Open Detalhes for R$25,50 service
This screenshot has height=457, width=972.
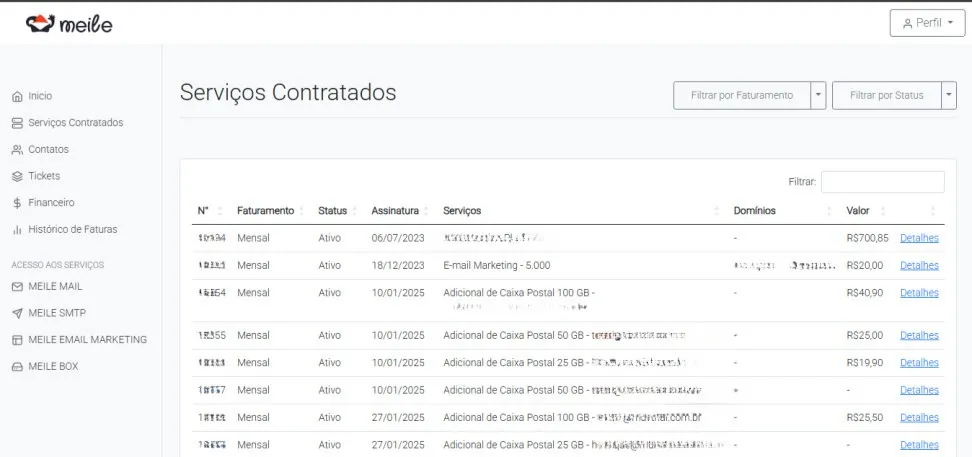pyautogui.click(x=919, y=417)
